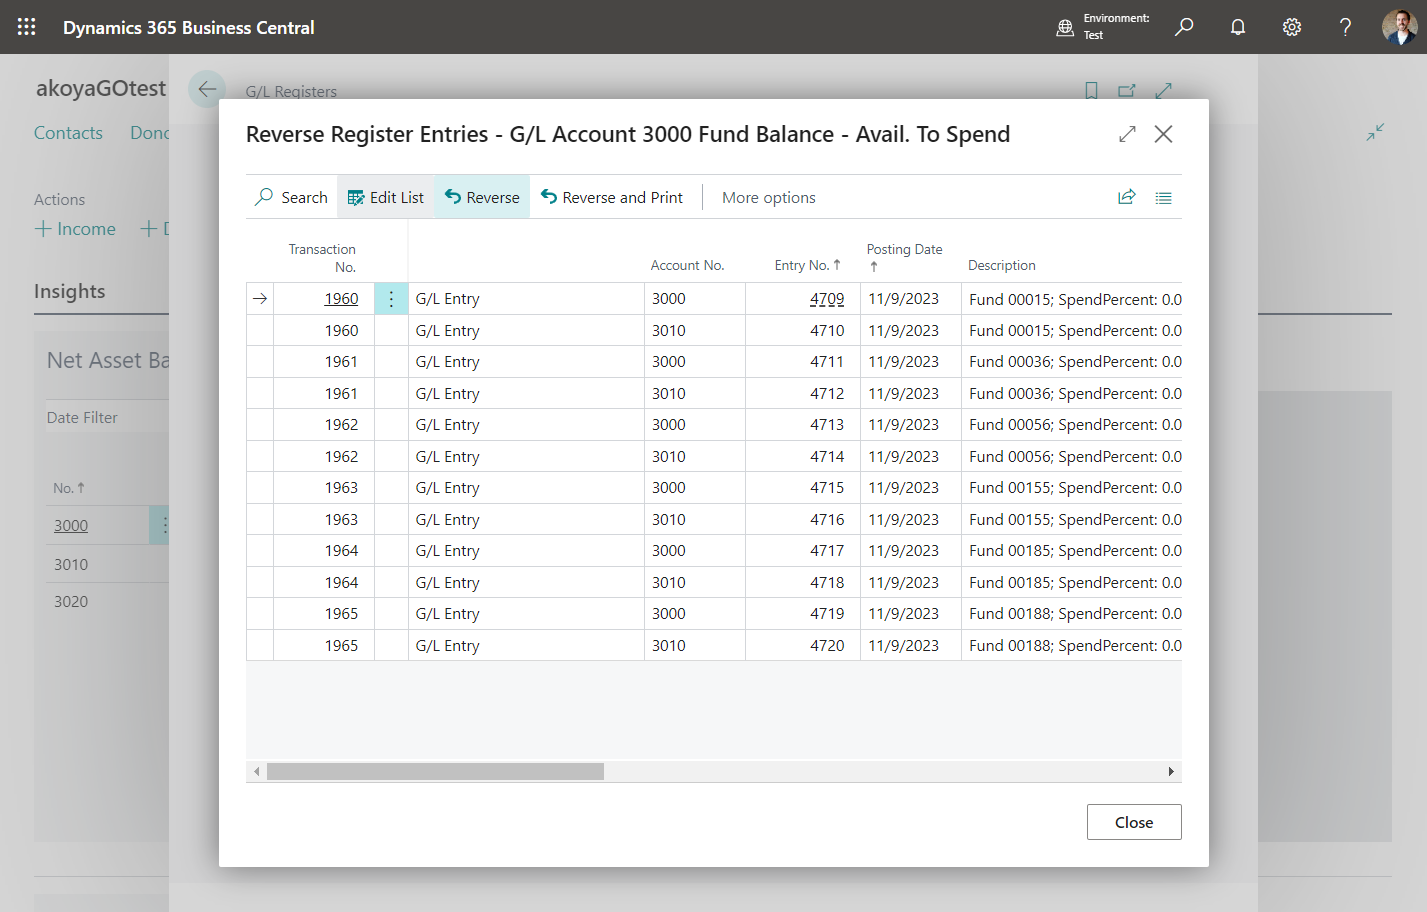Click the scrollbar right arrow
1427x912 pixels.
pos(1171,772)
